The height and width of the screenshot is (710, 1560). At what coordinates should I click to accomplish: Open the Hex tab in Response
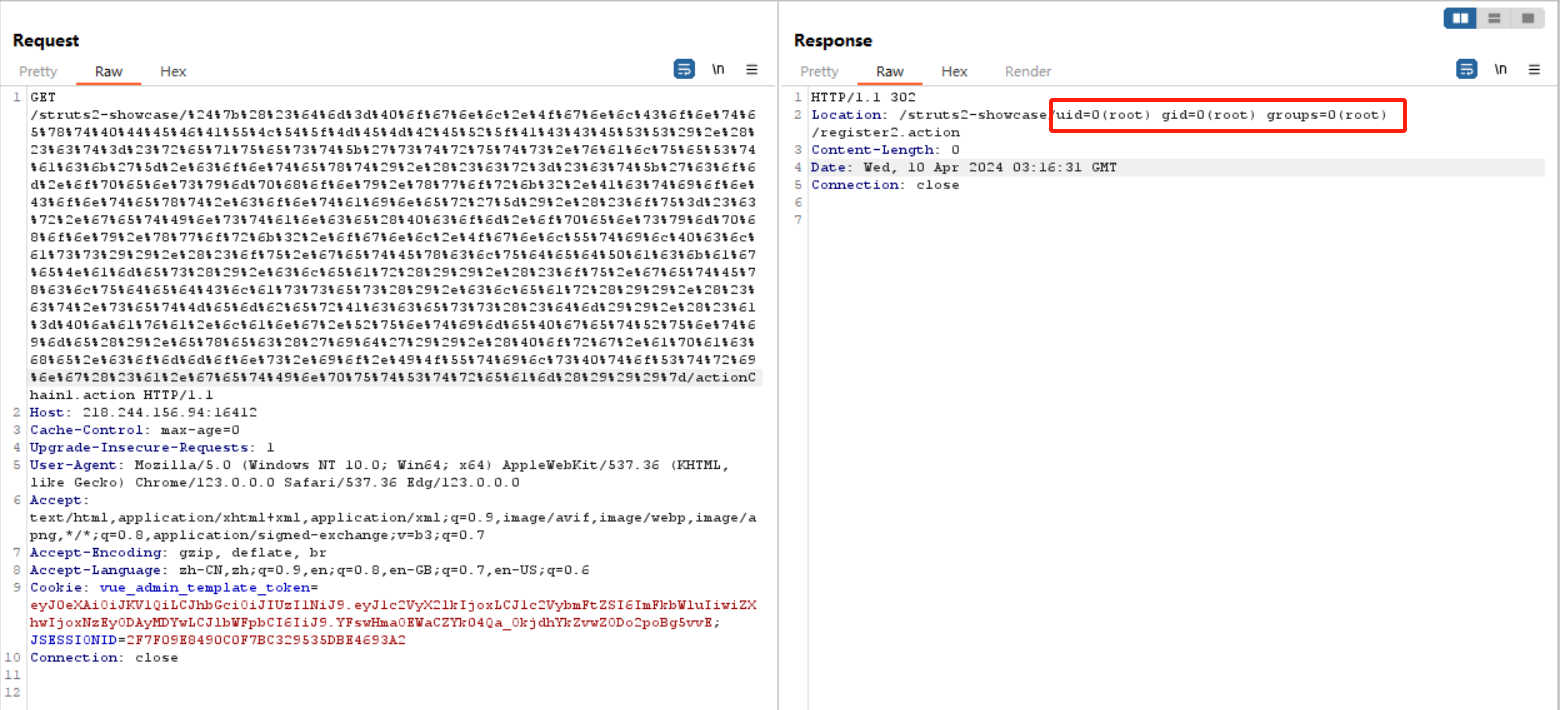click(x=954, y=72)
